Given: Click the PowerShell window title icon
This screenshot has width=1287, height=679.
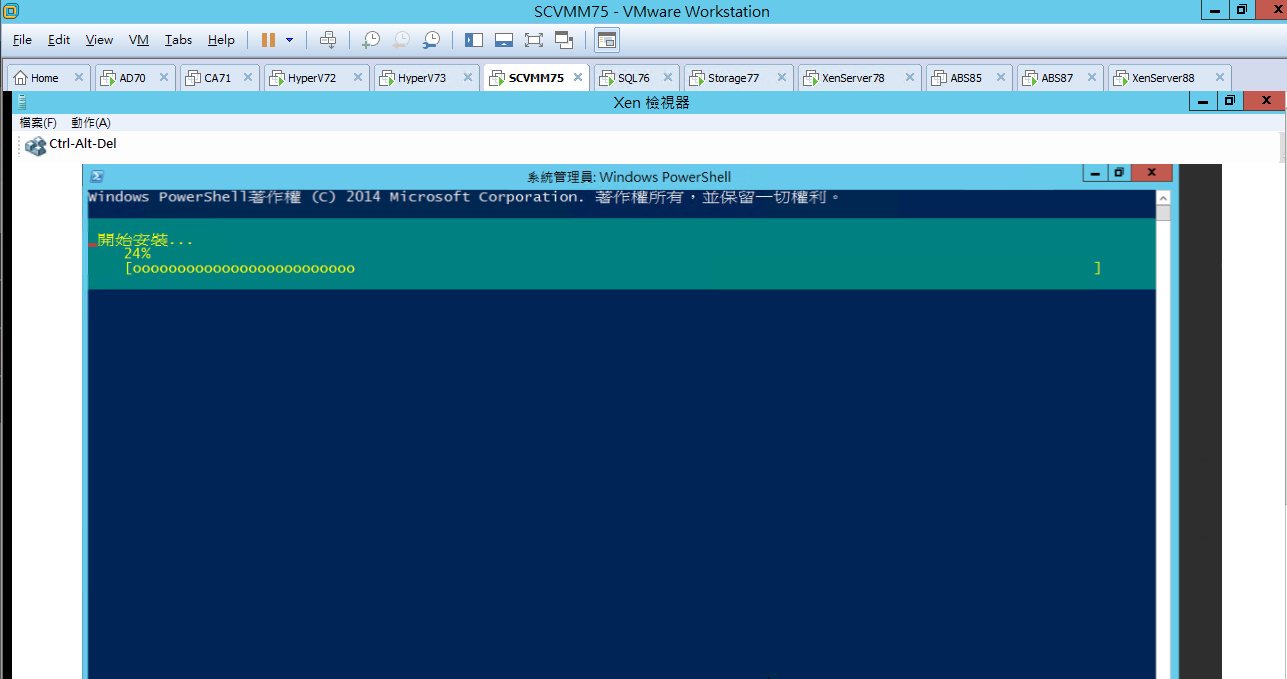Looking at the screenshot, I should (98, 176).
